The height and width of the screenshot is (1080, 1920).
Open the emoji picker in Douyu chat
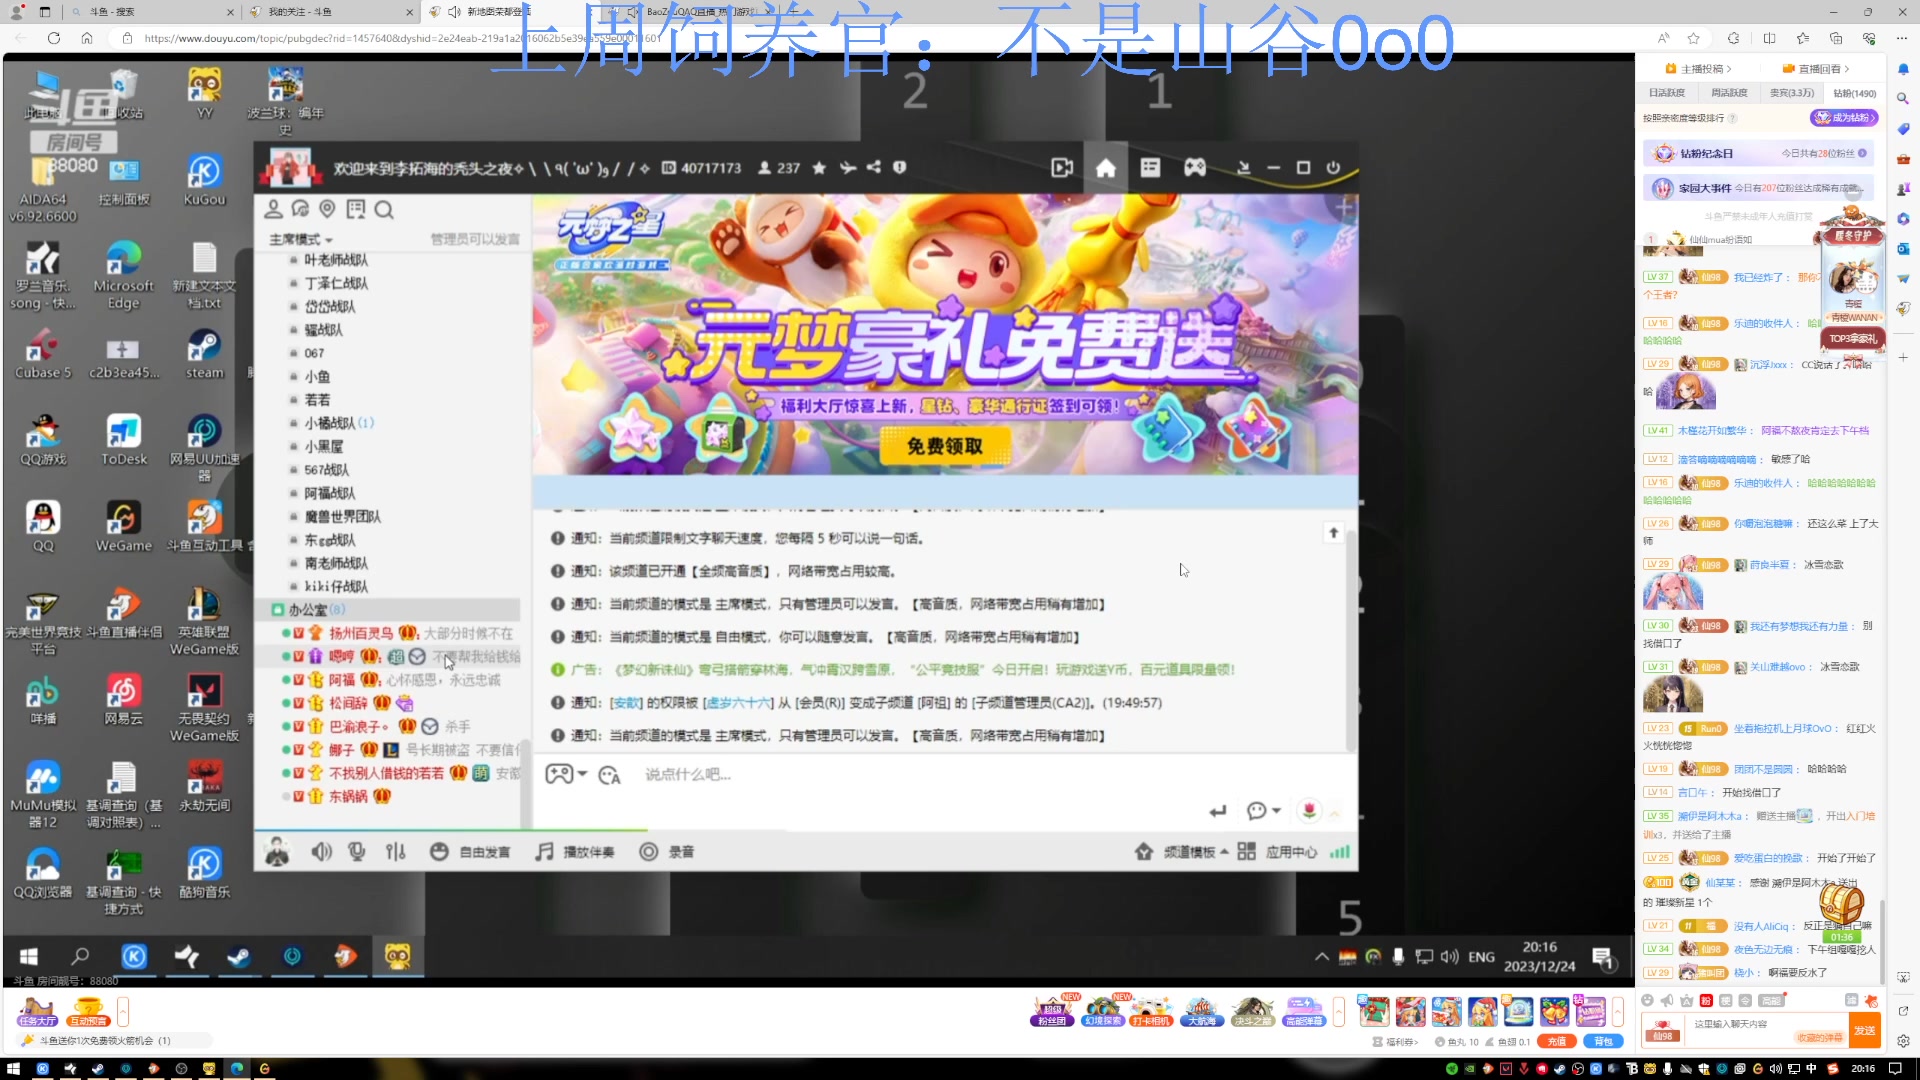pyautogui.click(x=1647, y=1000)
